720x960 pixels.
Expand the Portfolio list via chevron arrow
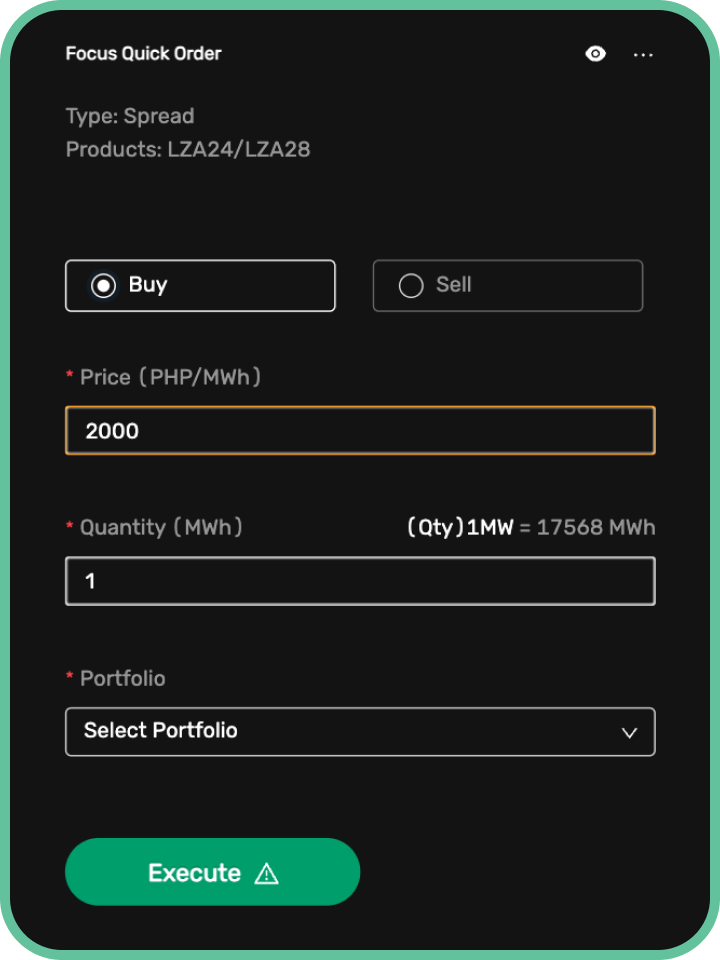629,733
